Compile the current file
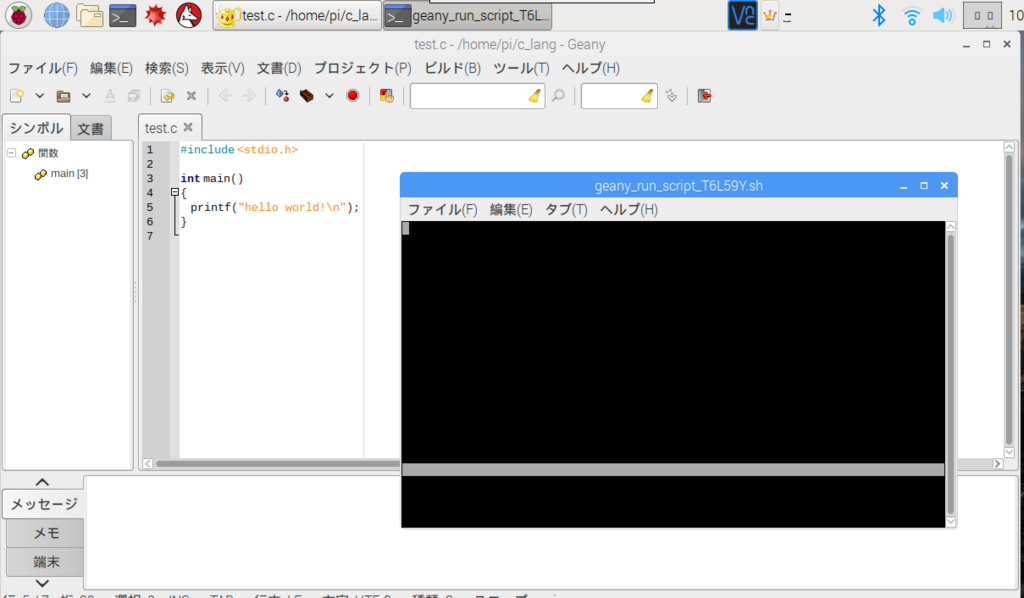Viewport: 1024px width, 598px height. tap(282, 96)
